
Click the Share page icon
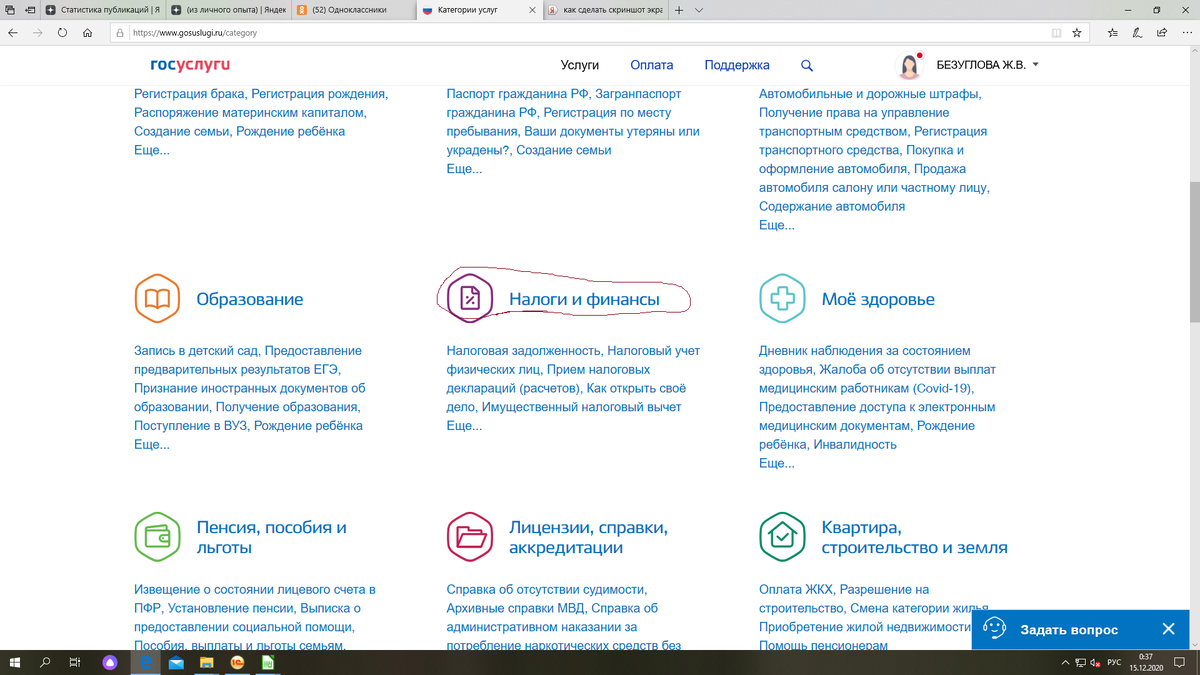(x=1163, y=32)
